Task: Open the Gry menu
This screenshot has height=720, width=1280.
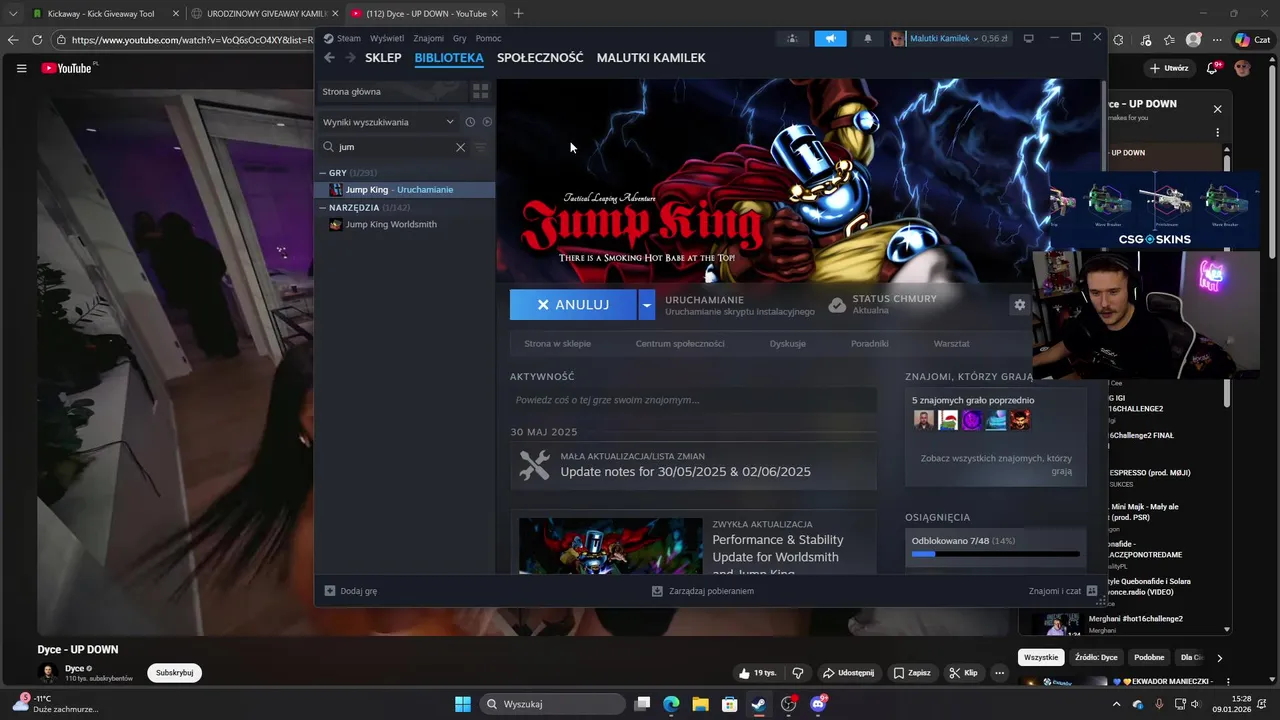Action: tap(460, 38)
